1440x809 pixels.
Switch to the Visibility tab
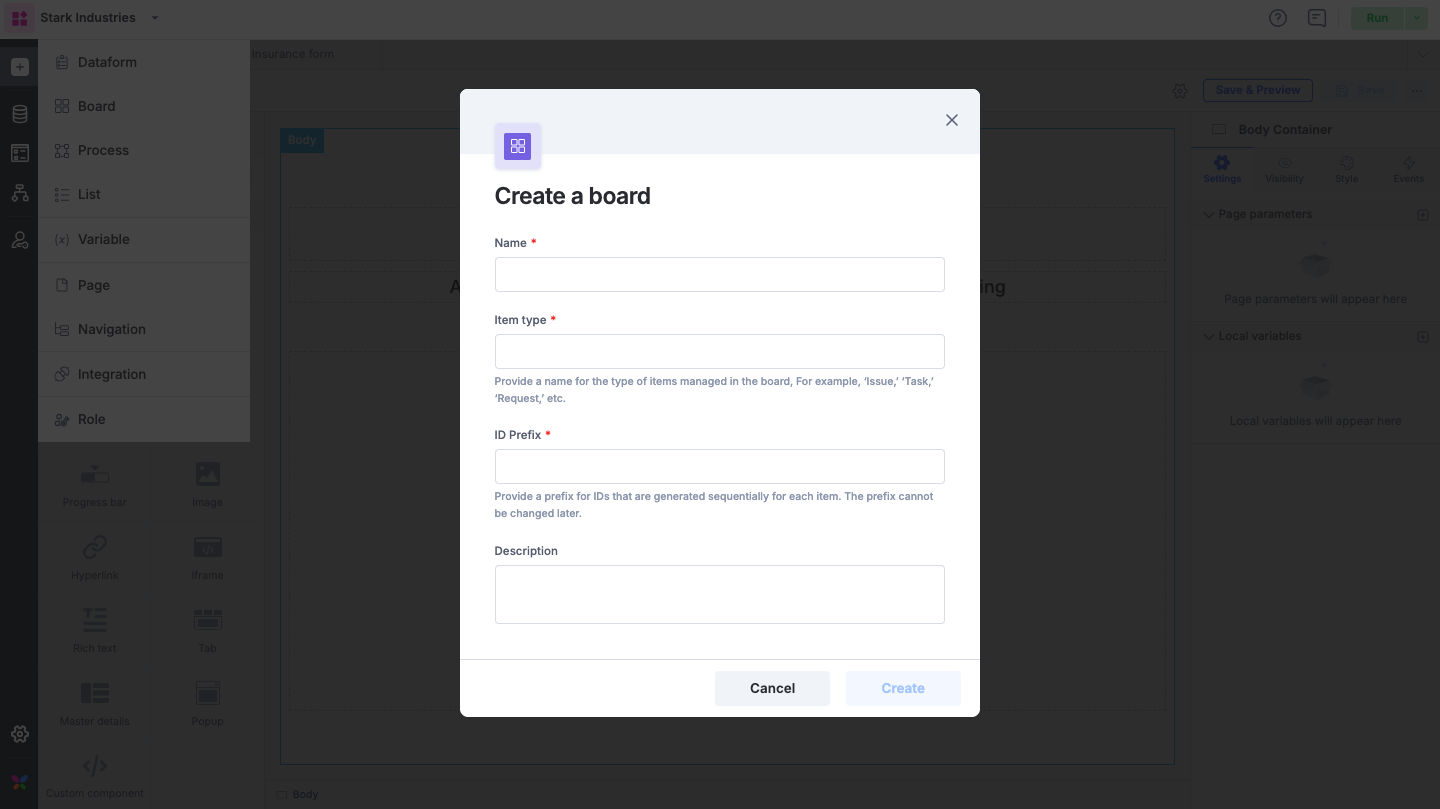point(1284,169)
